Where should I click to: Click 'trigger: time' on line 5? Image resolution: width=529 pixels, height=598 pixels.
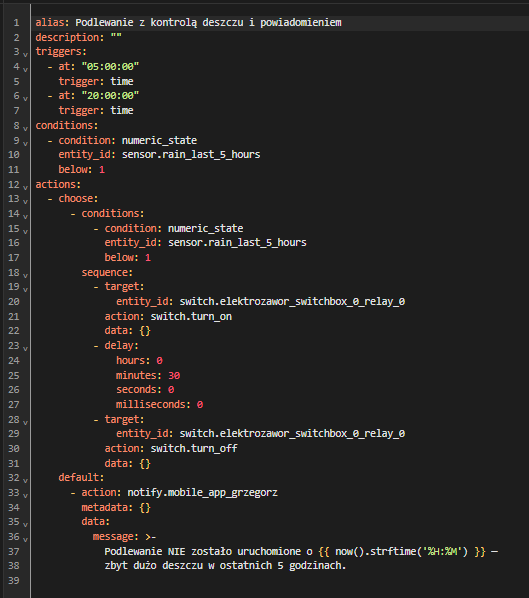(96, 81)
